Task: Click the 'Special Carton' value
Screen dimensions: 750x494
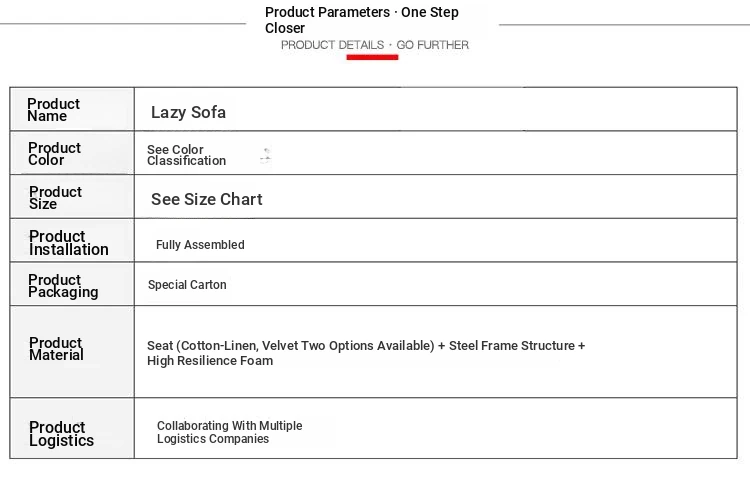Action: (x=187, y=285)
